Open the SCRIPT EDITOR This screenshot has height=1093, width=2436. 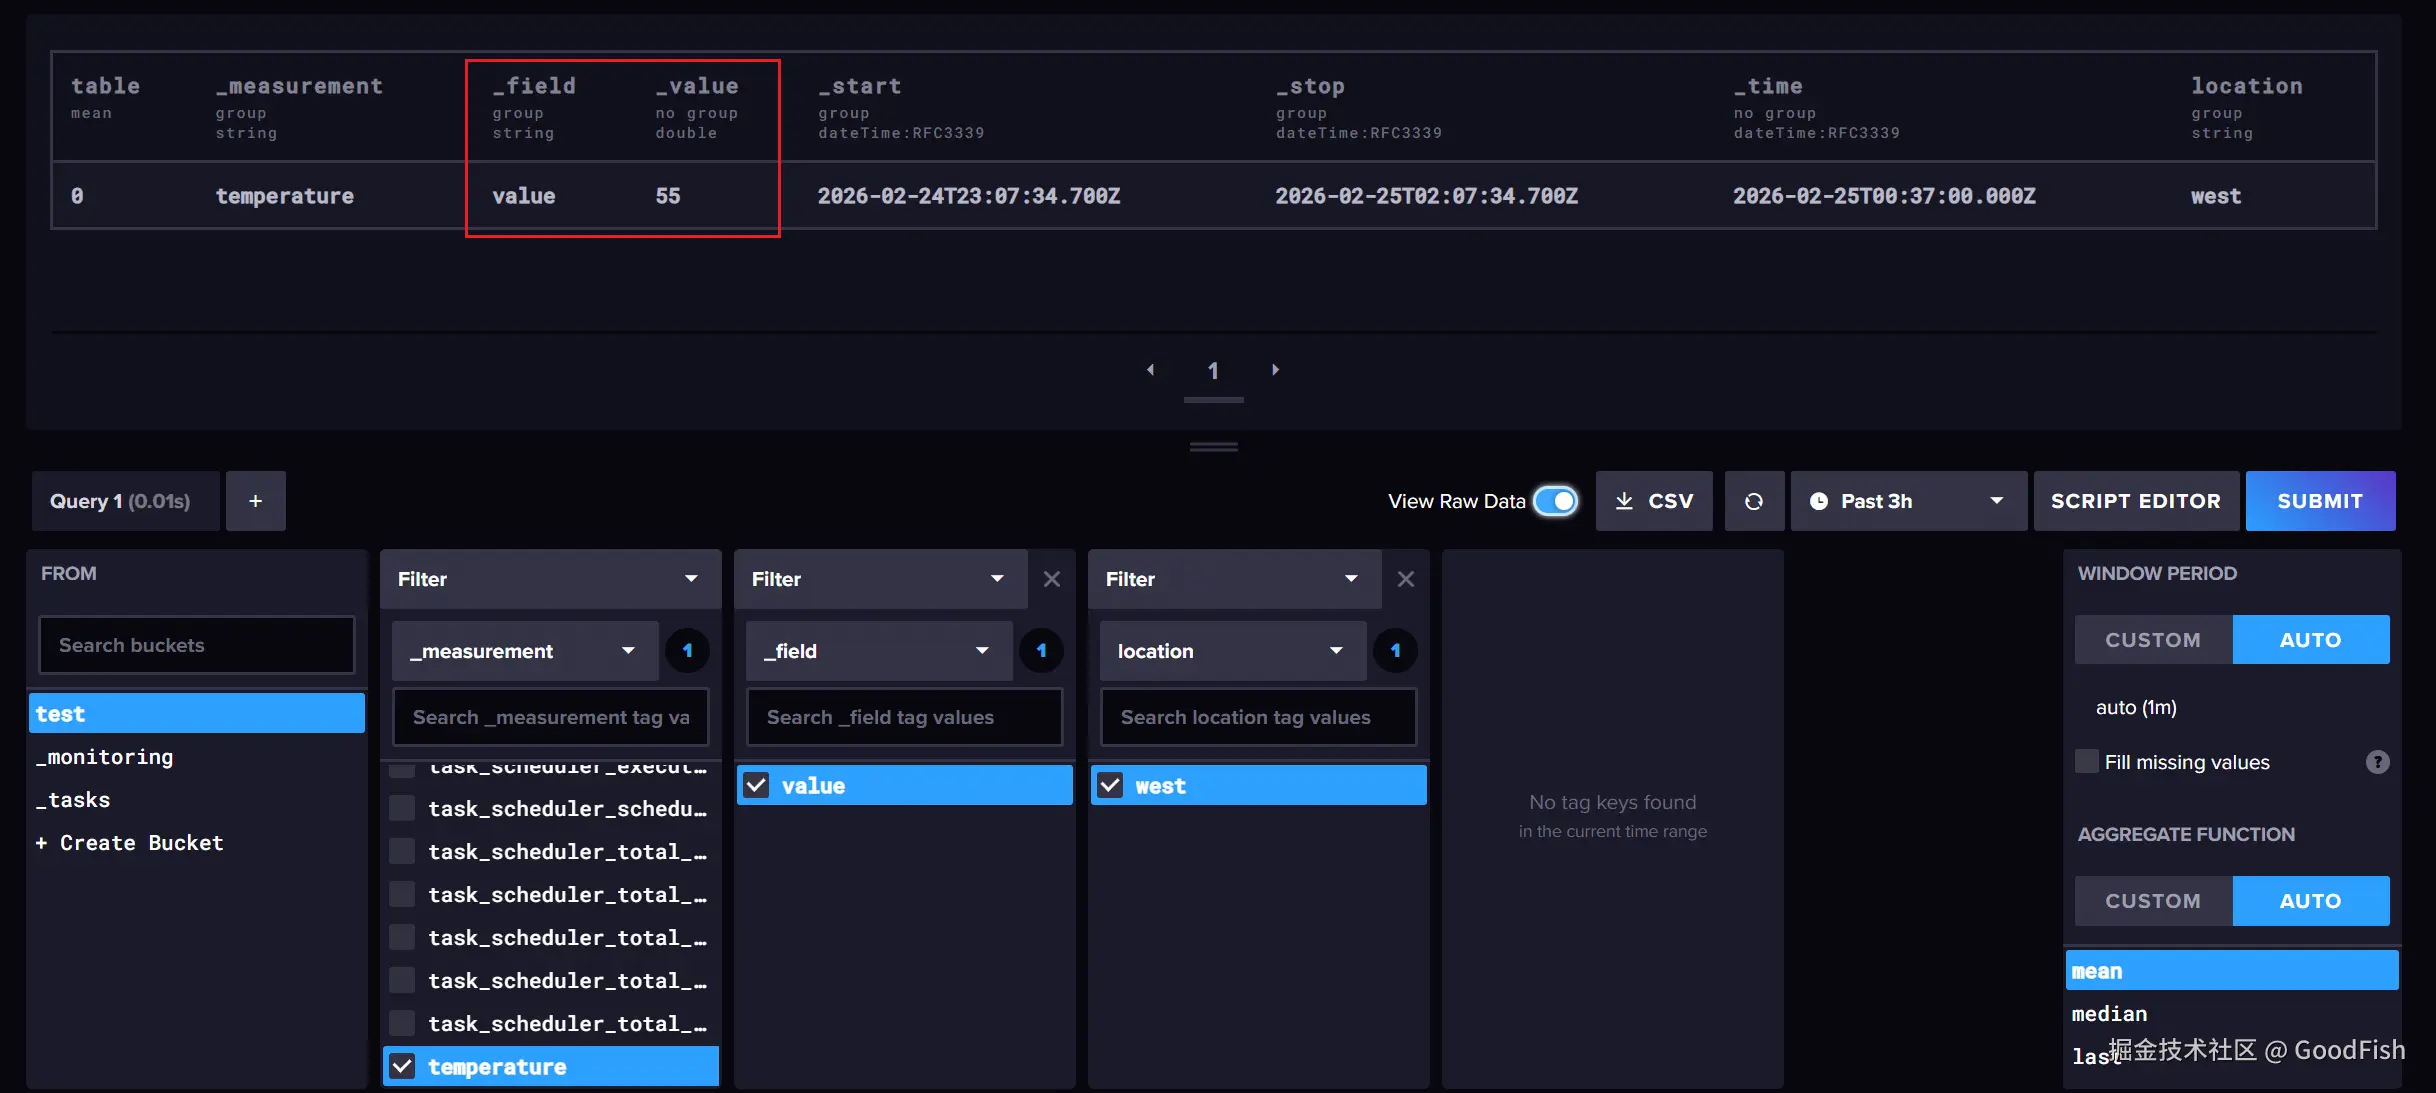click(2135, 501)
